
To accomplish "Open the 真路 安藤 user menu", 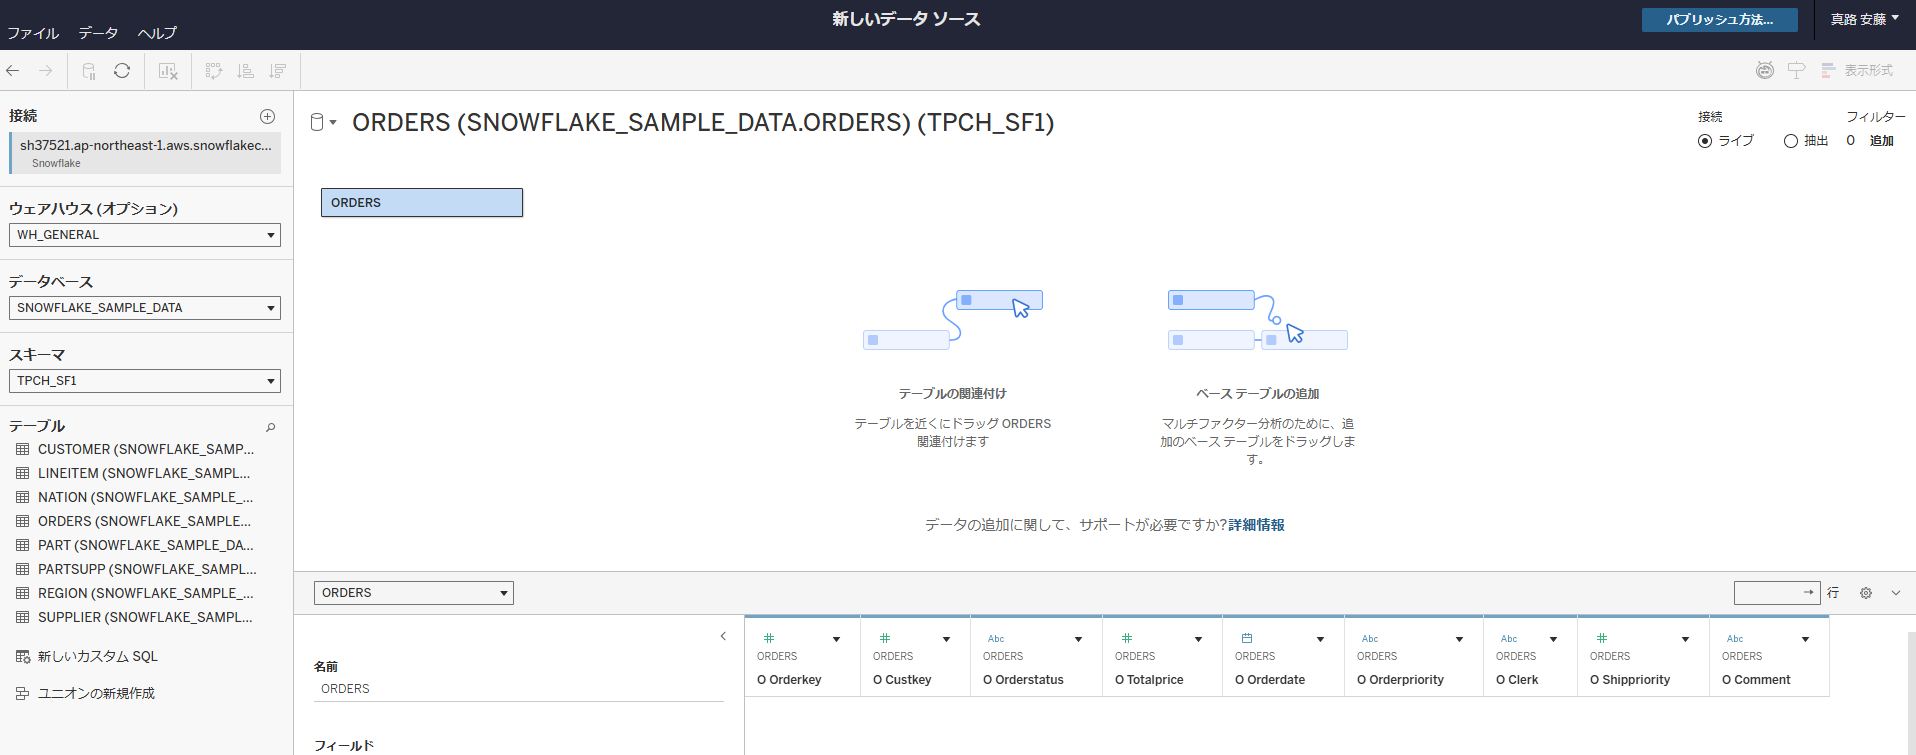I will coord(1864,19).
